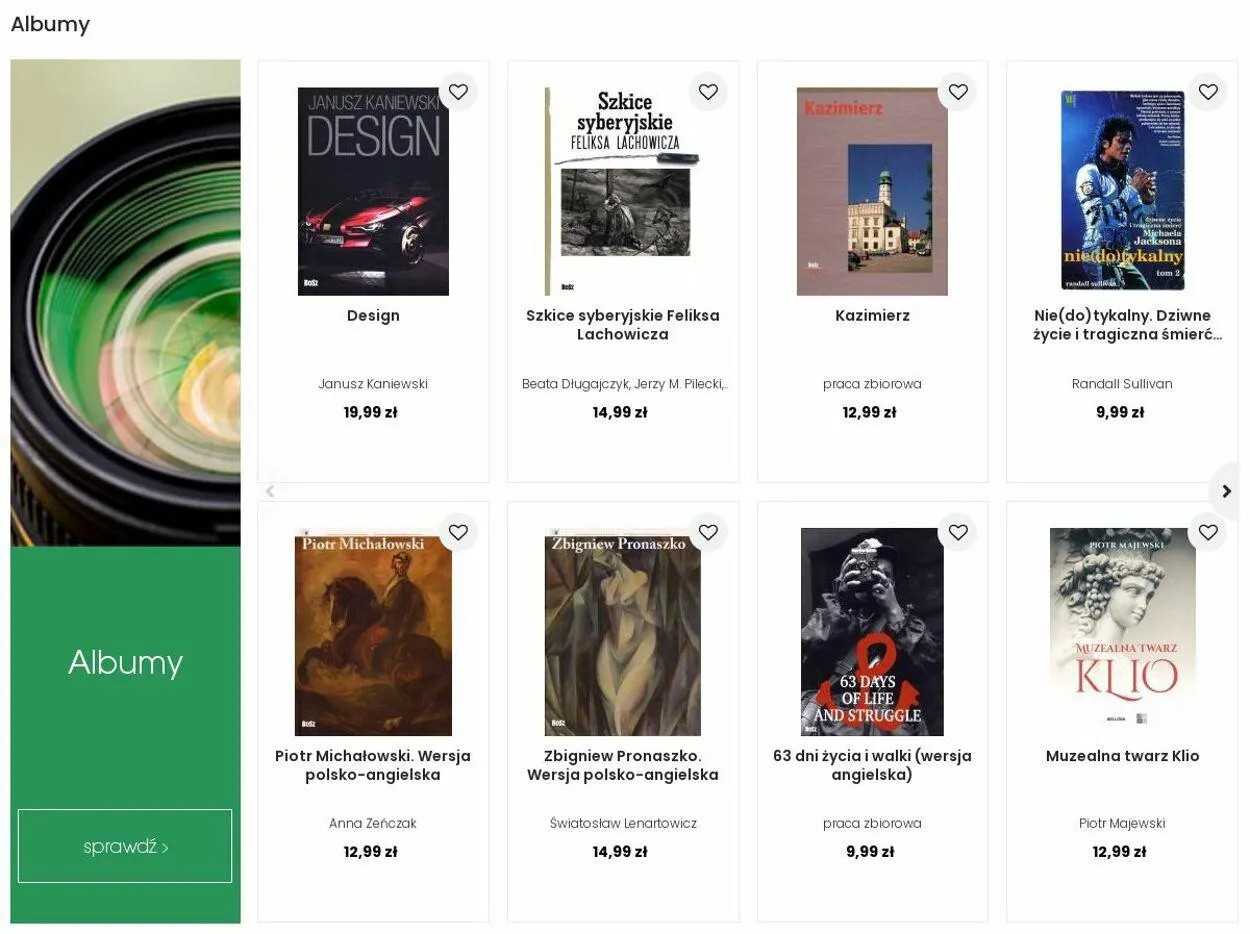Viewport: 1250px width, 934px height.
Task: Open author link Randall Sullivan
Action: click(1122, 384)
